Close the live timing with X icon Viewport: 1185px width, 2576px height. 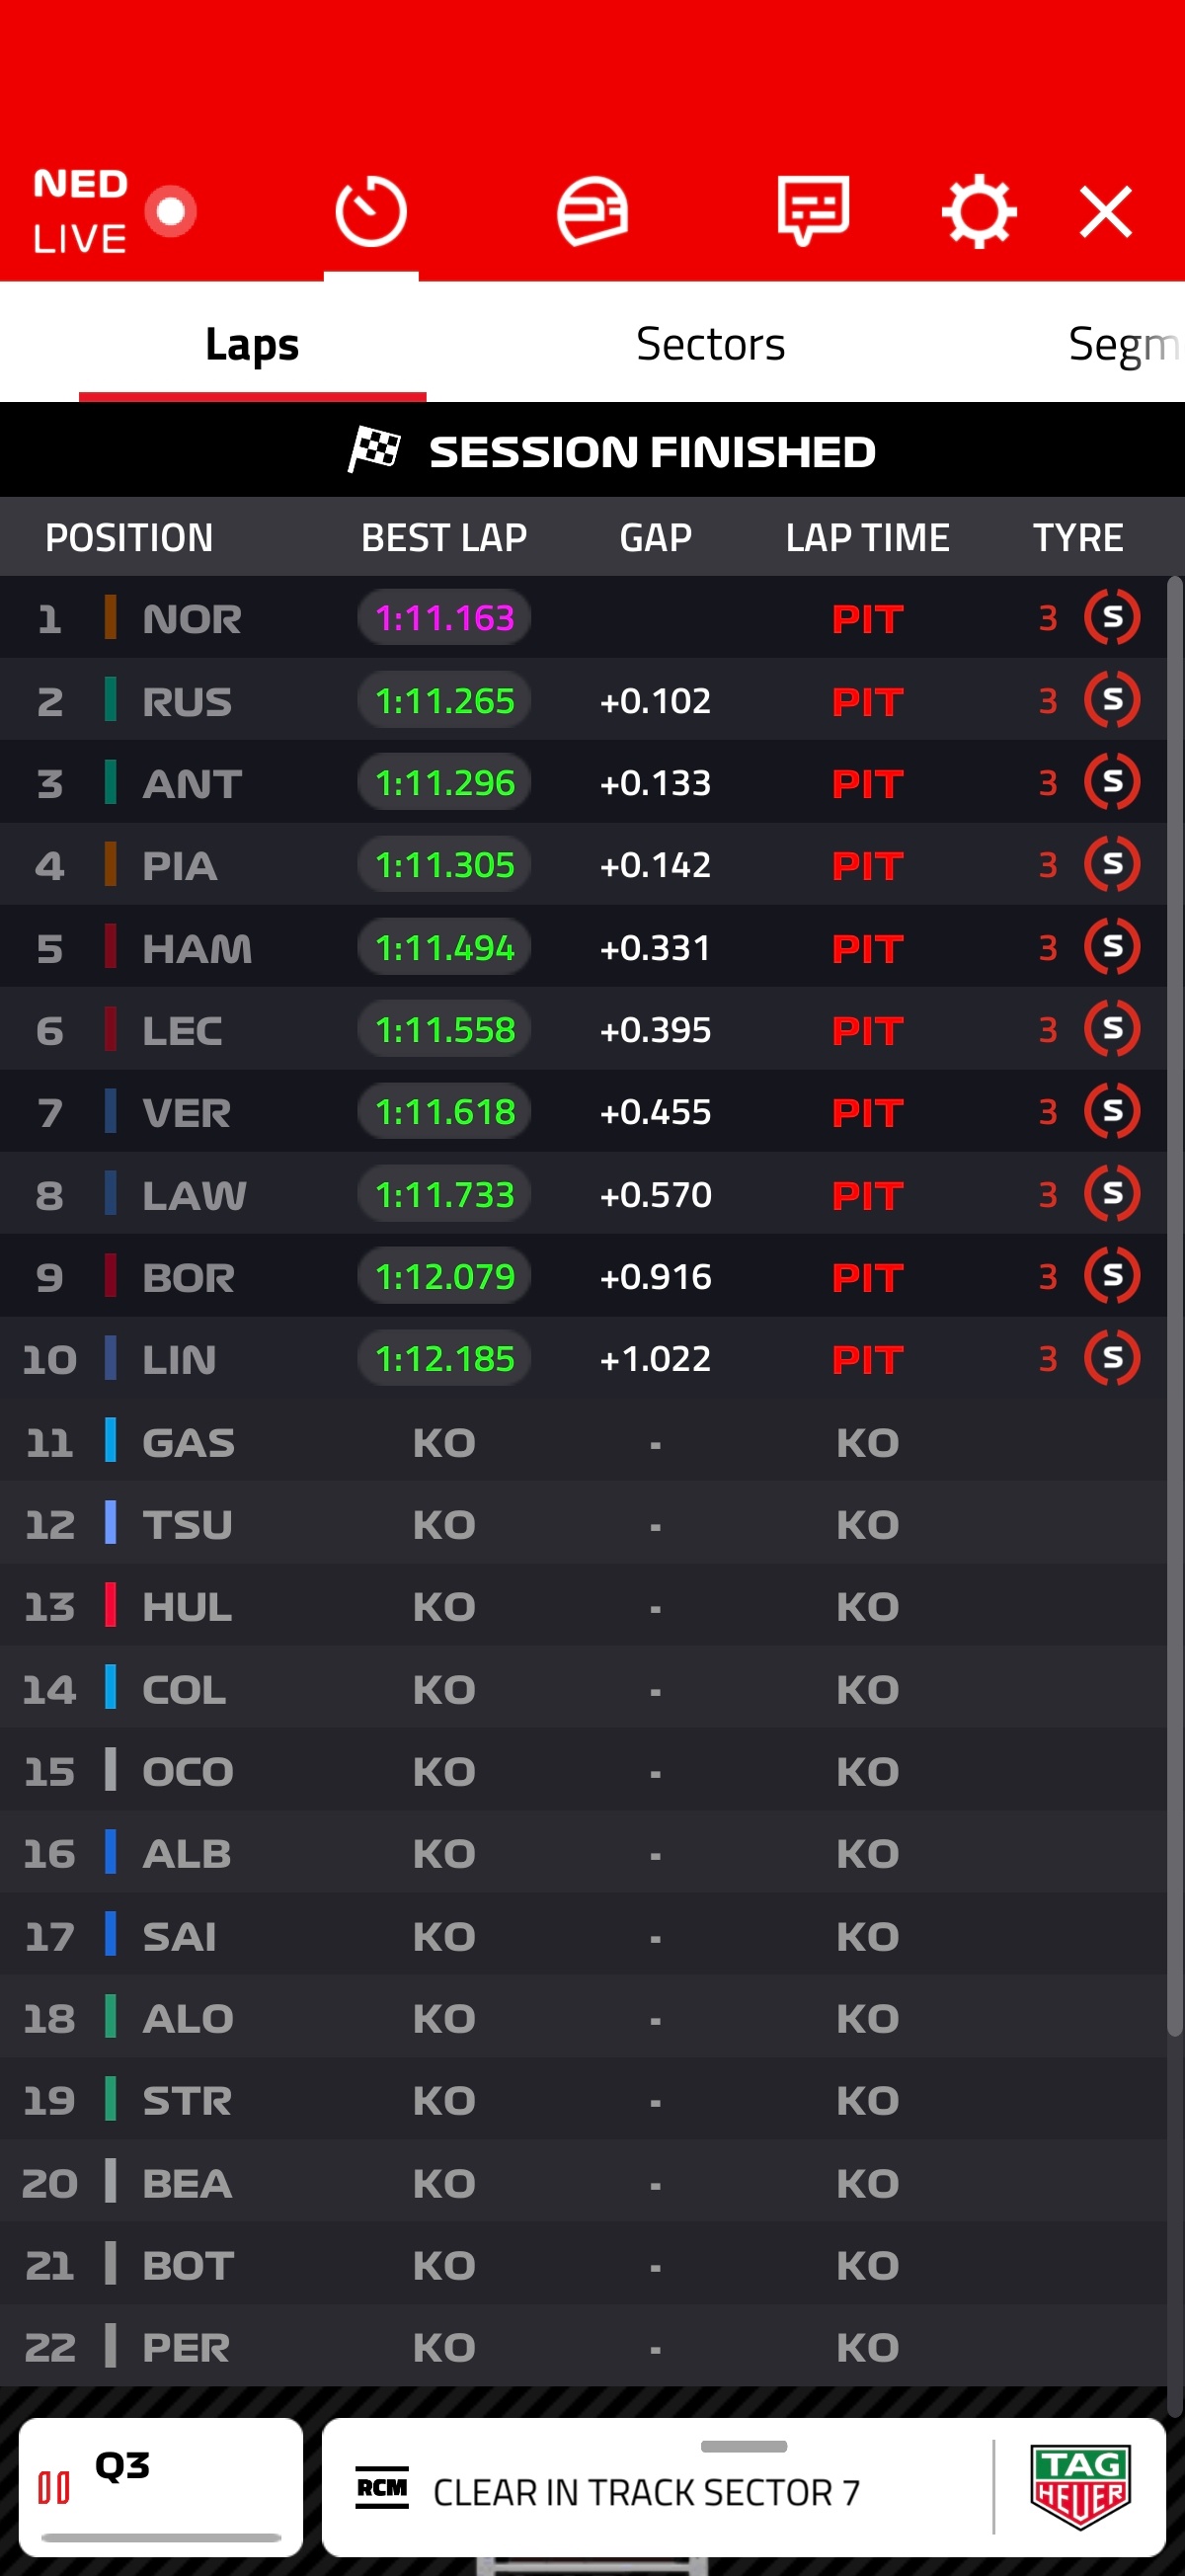click(1106, 212)
